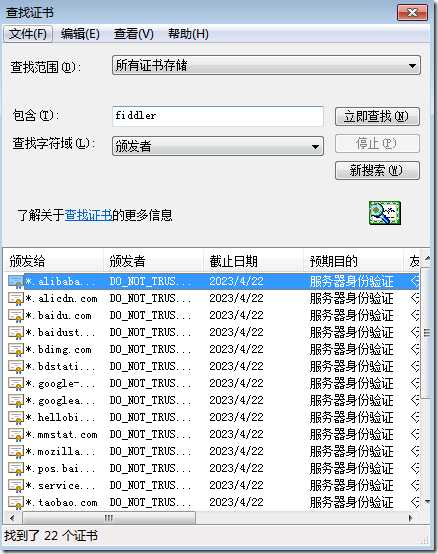This screenshot has height=554, width=438.
Task: Click certificate icon of *.pos.bai row
Action: tap(16, 468)
